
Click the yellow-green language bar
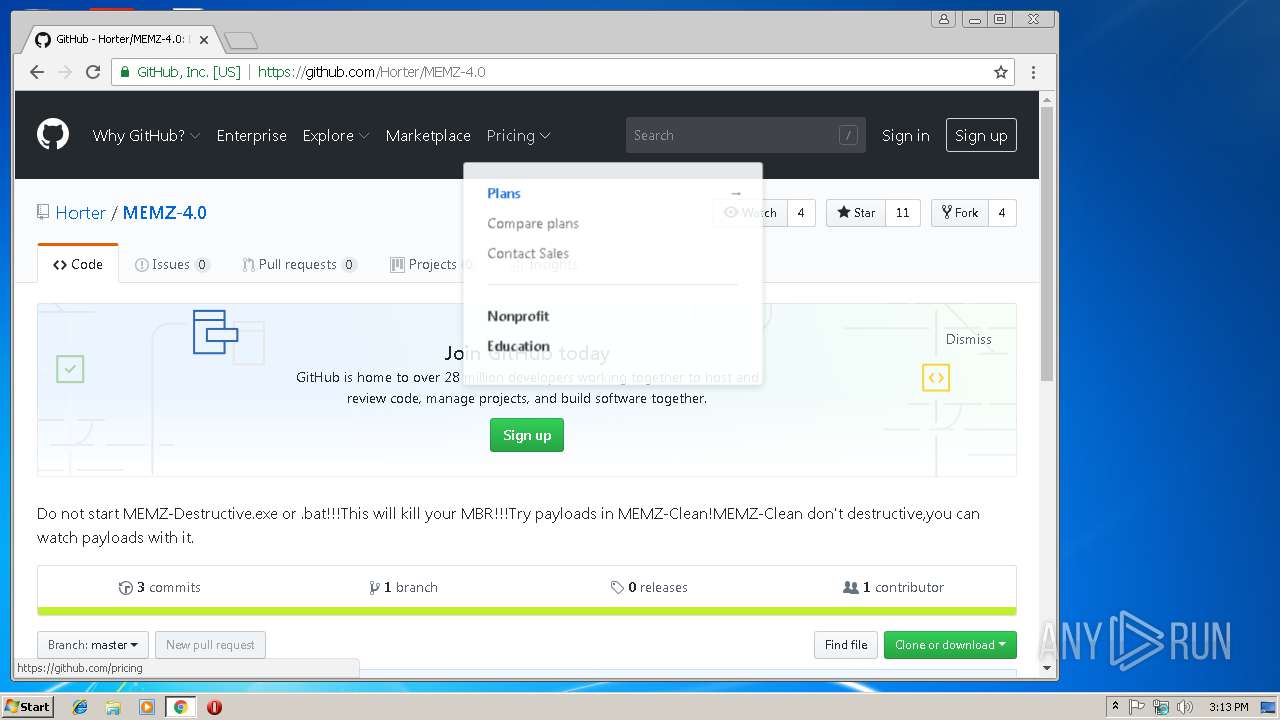[x=527, y=611]
